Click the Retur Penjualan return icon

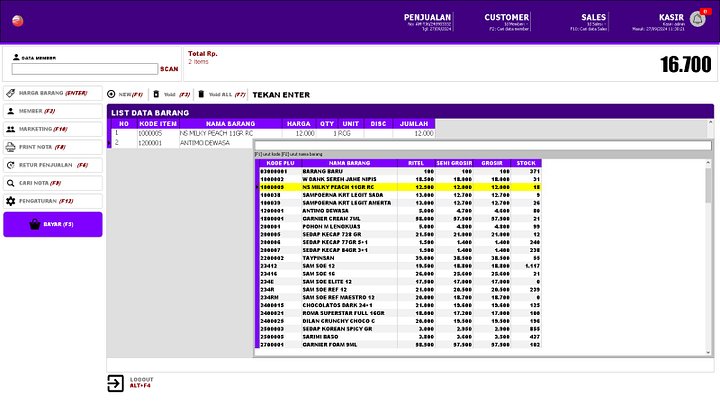tap(11, 165)
